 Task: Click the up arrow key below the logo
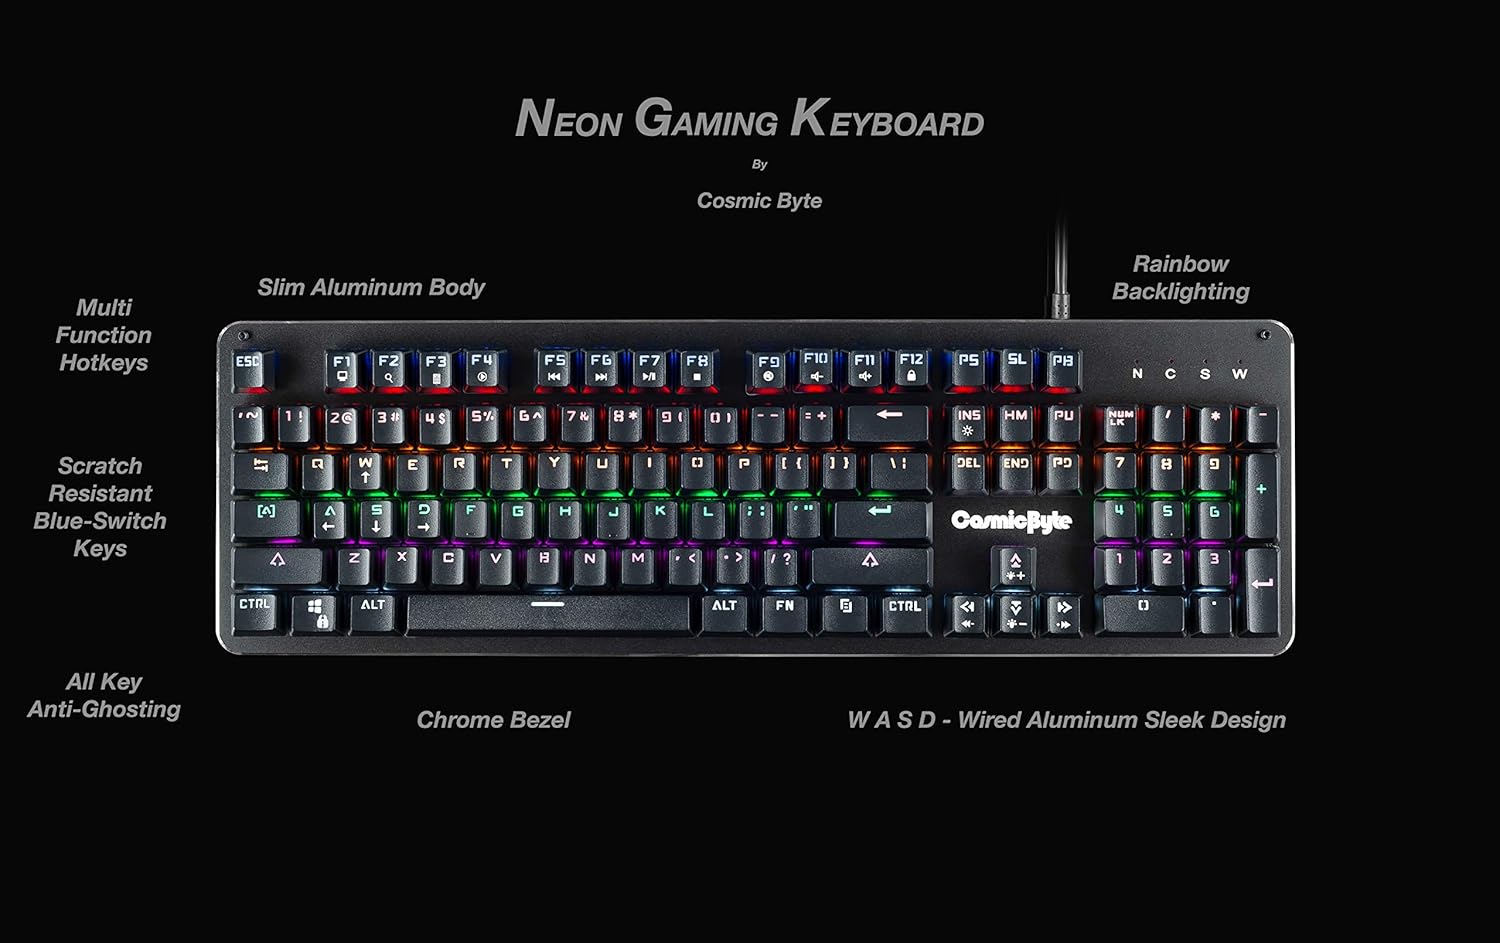click(1014, 566)
